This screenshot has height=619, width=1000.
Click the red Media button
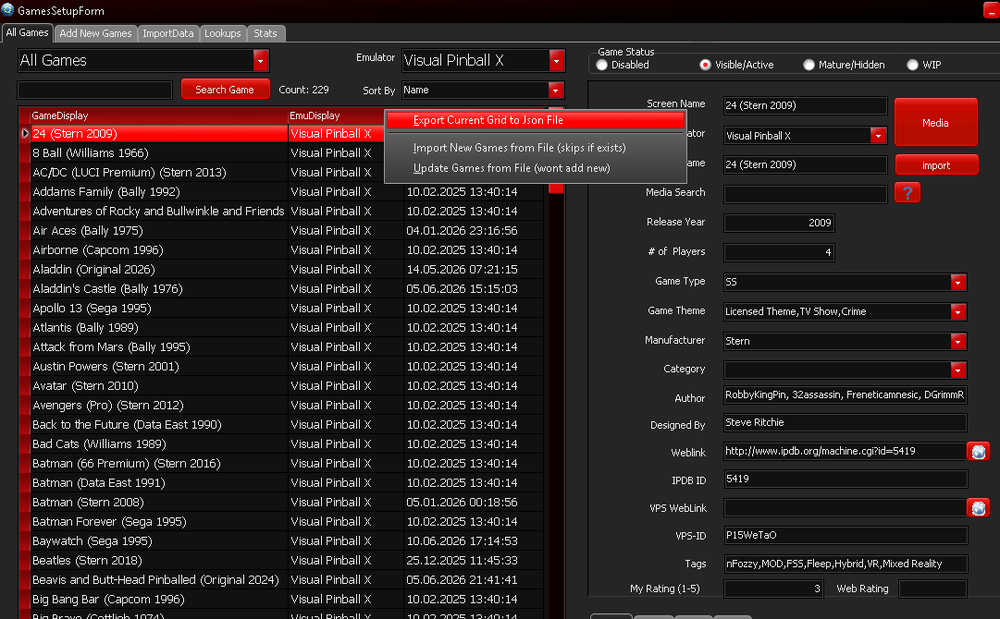[936, 122]
